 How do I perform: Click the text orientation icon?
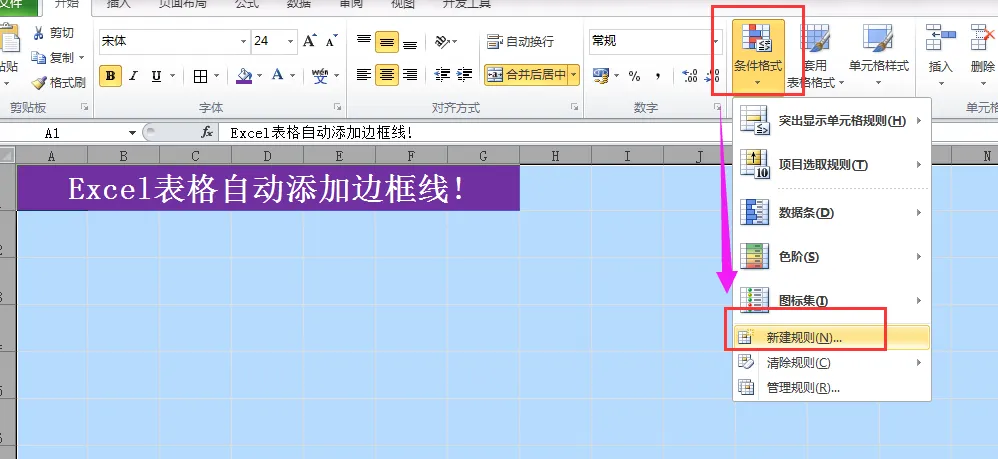[x=443, y=41]
